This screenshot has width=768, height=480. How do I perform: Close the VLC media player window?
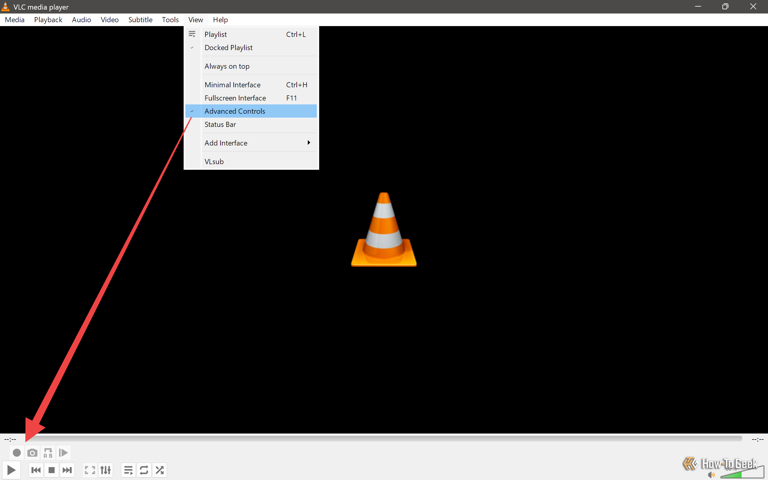(753, 6)
